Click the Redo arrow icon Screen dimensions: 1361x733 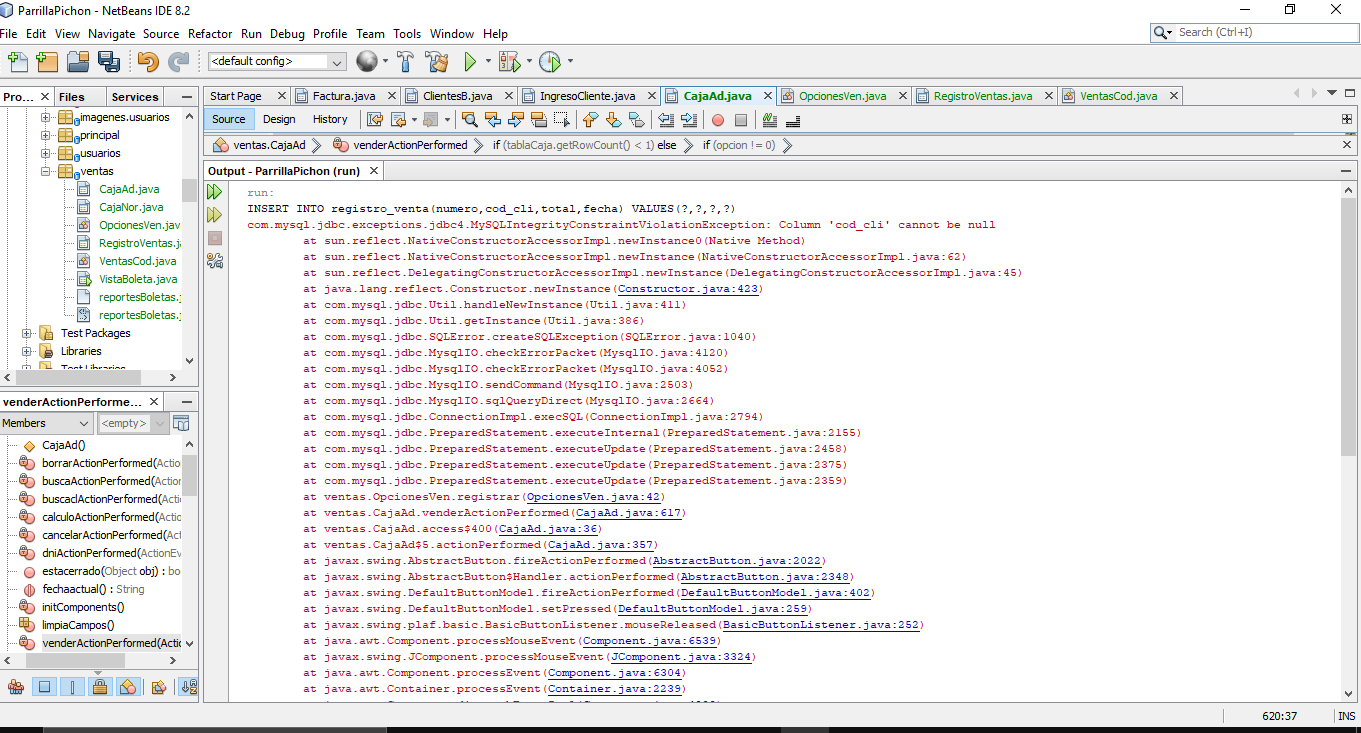click(x=178, y=62)
